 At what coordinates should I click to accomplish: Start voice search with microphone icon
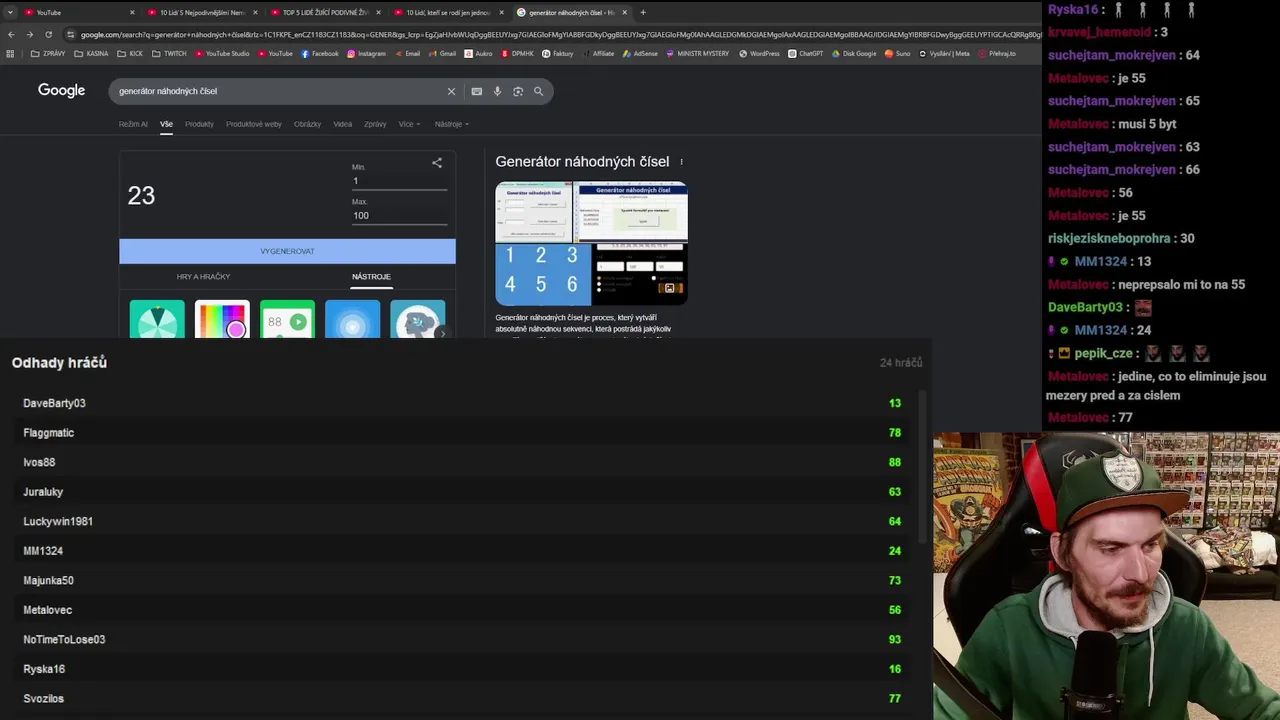[497, 91]
